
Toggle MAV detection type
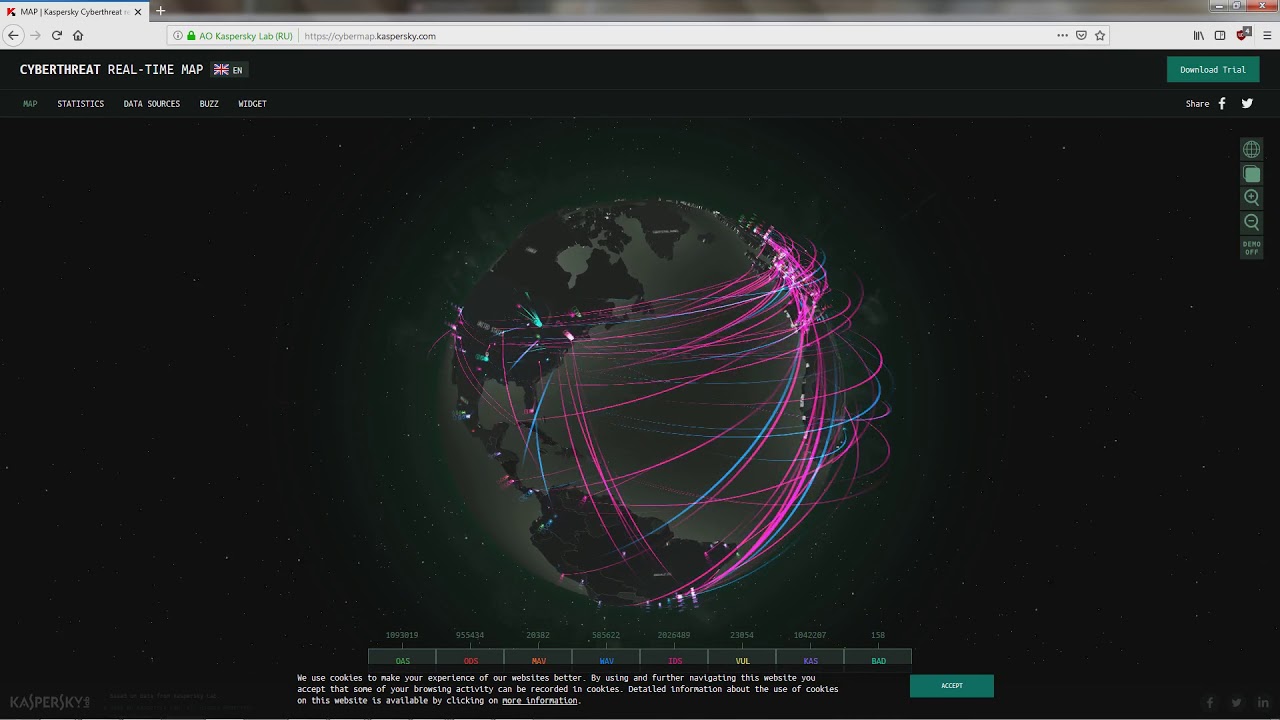click(538, 660)
